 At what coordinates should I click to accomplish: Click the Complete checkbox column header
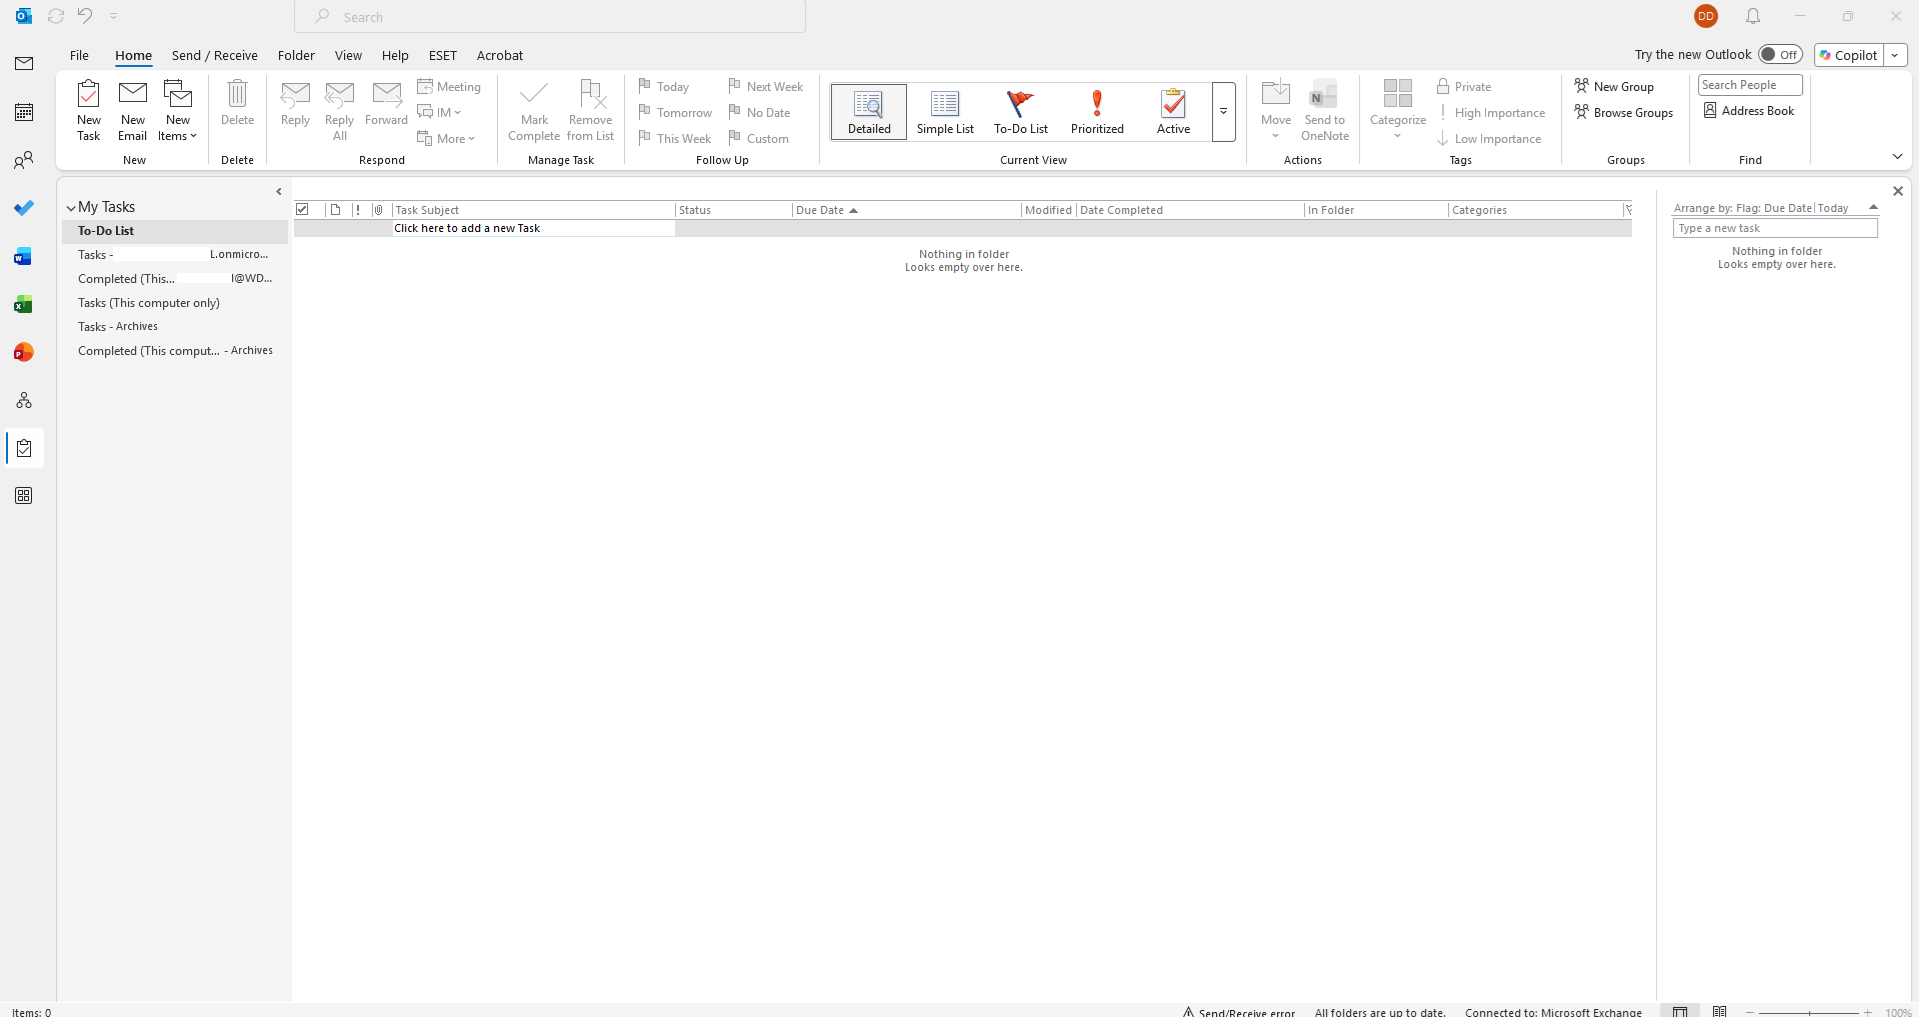(302, 210)
